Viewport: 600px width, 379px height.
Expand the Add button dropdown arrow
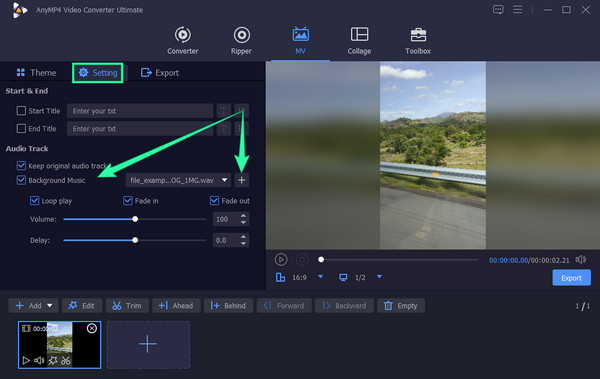click(x=50, y=305)
